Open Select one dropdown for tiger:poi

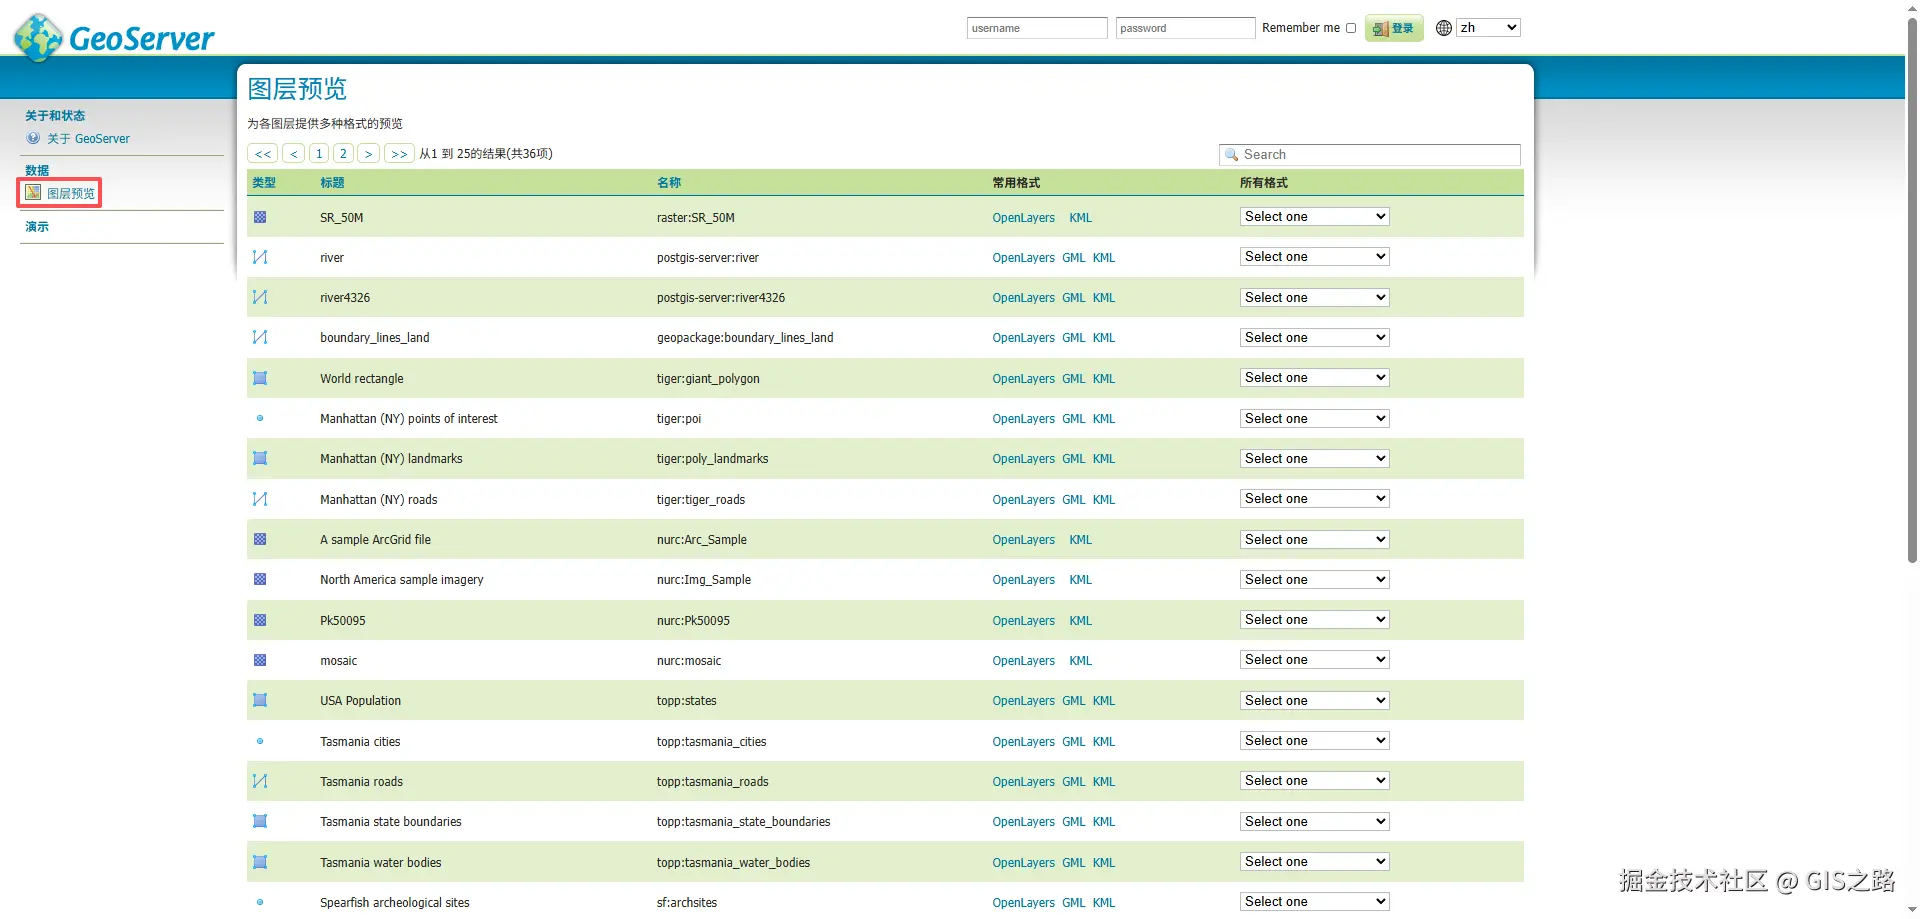1314,419
